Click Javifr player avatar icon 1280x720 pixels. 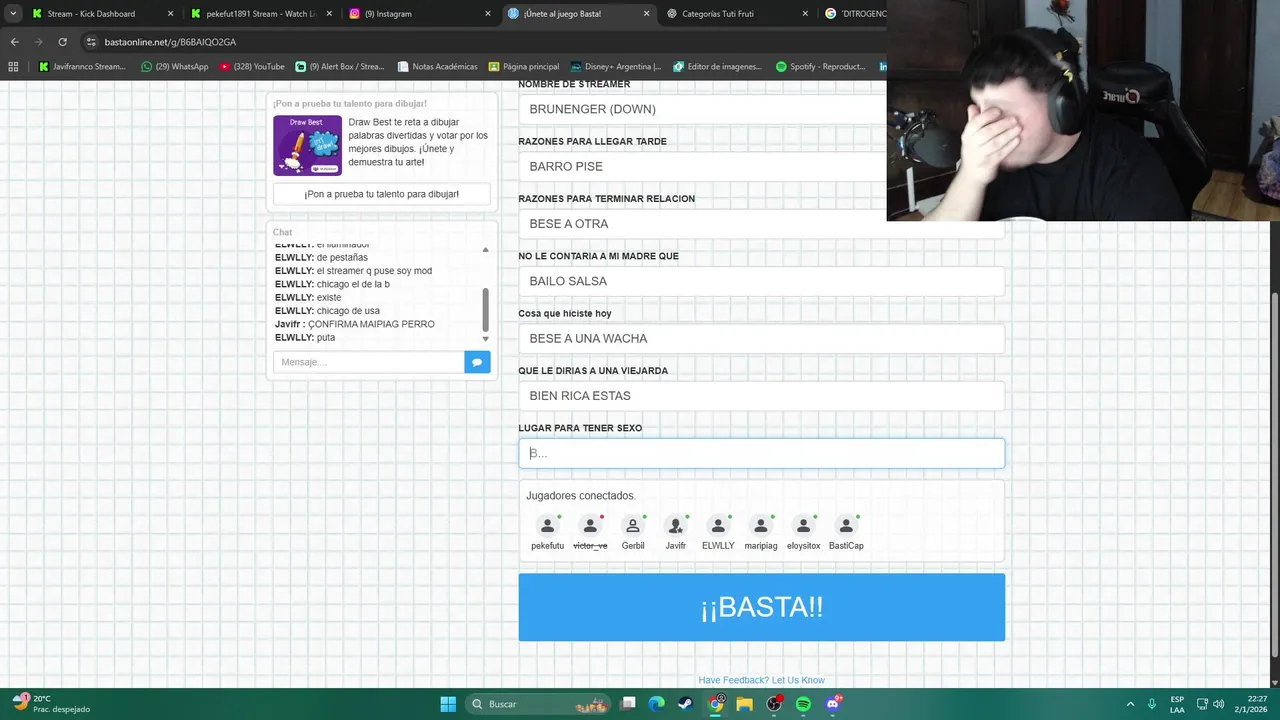(x=676, y=526)
